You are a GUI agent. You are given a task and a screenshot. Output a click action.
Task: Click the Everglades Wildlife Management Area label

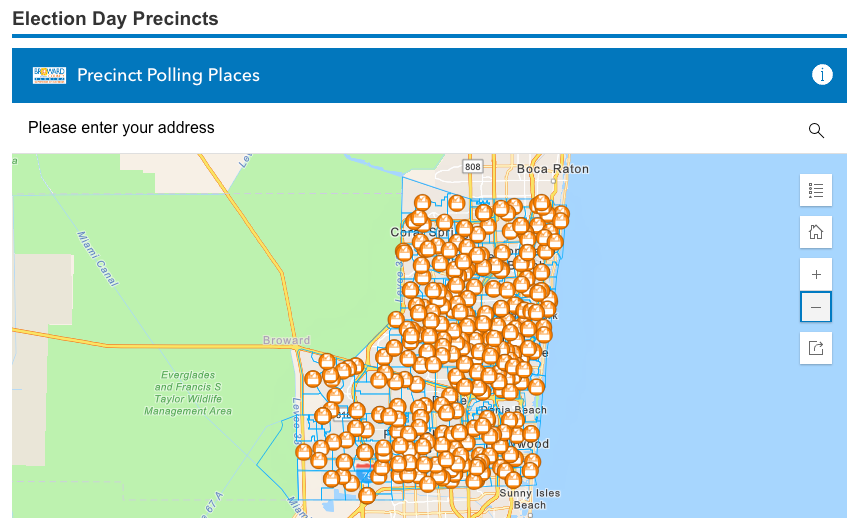(x=188, y=393)
